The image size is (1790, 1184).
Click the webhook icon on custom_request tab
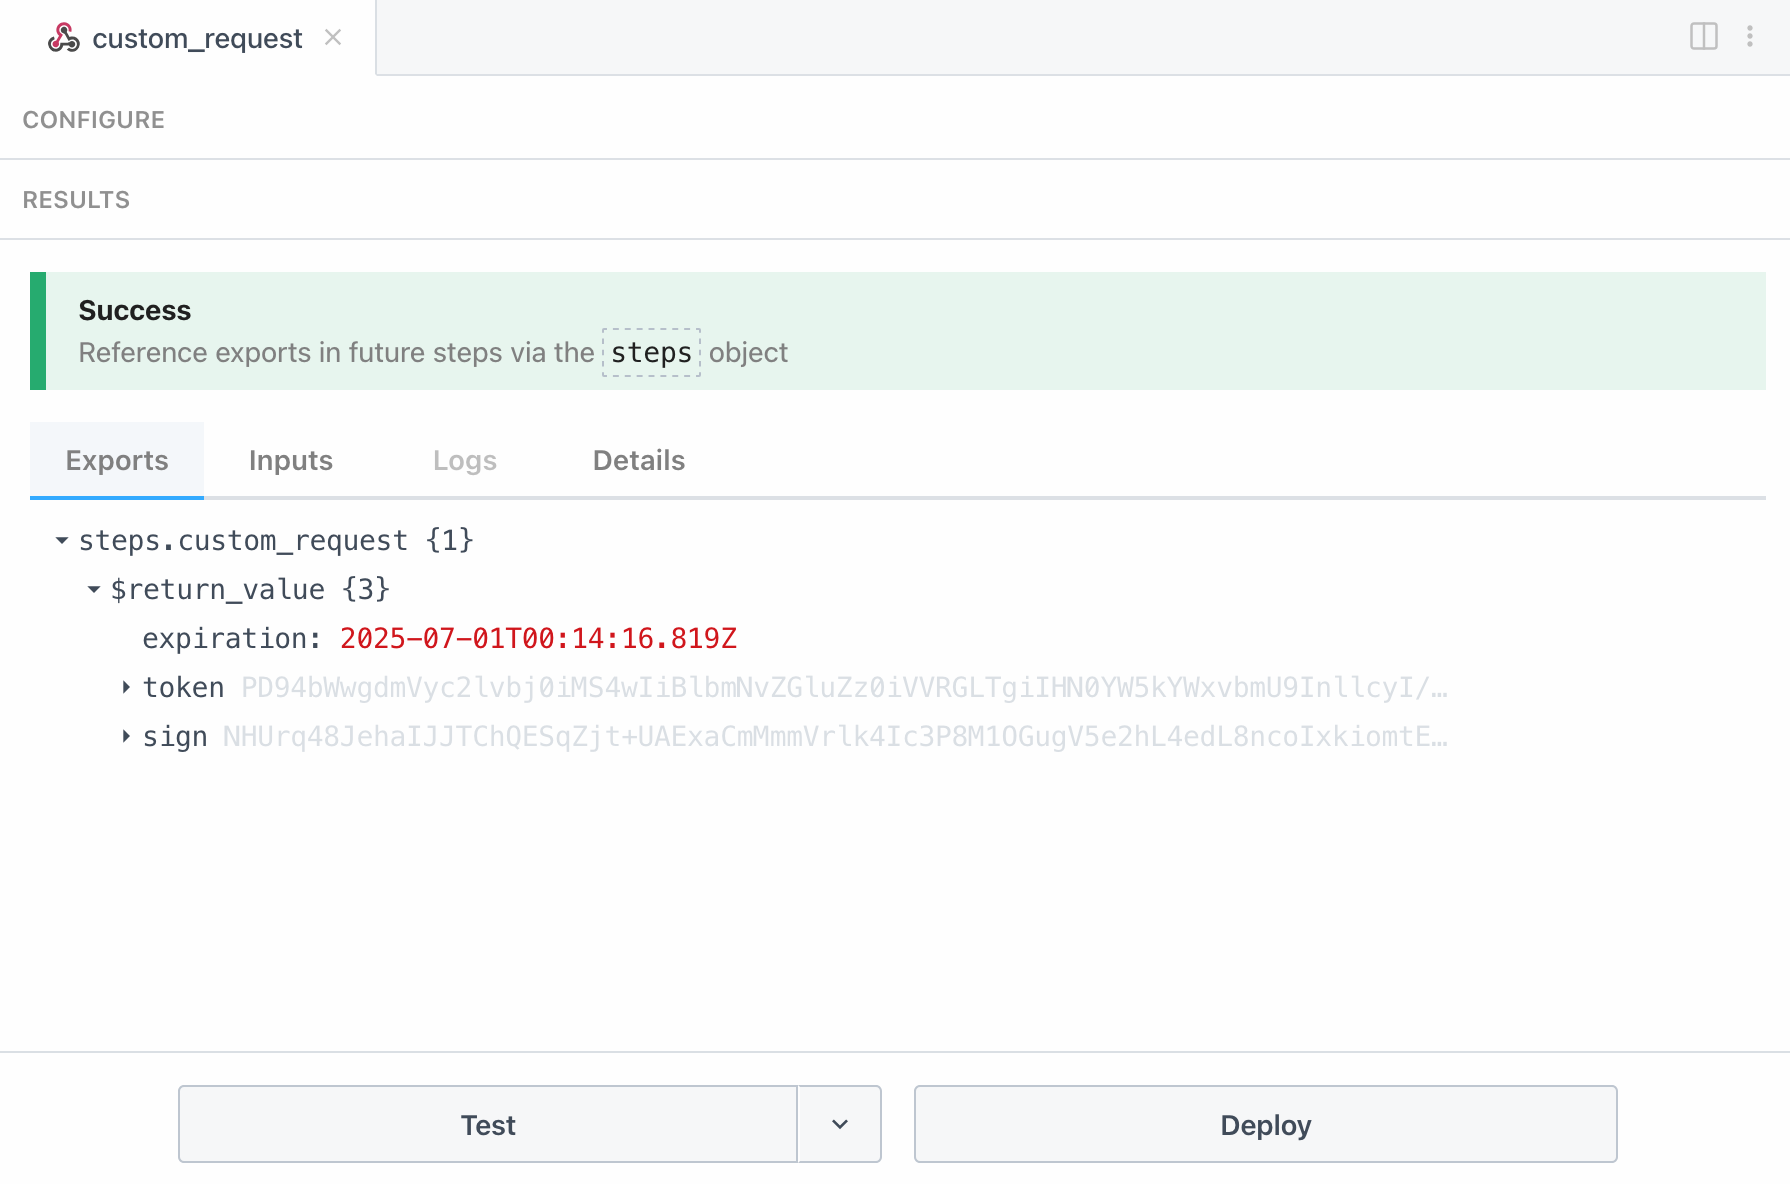click(64, 38)
